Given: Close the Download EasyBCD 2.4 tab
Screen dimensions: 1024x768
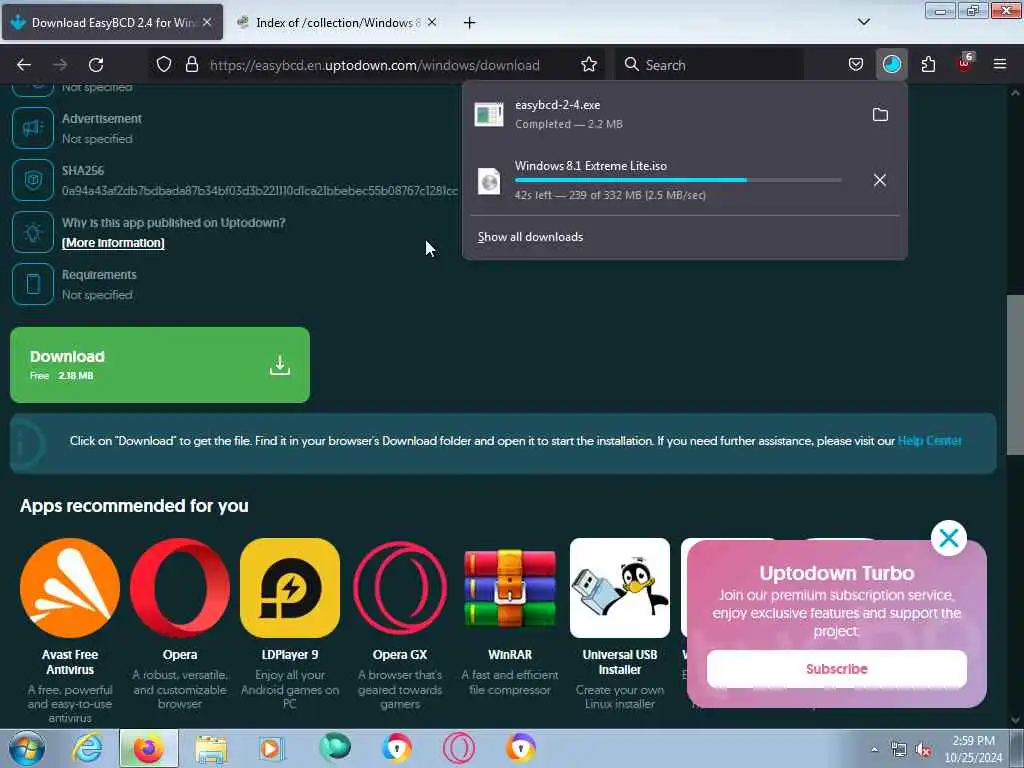Looking at the screenshot, I should (x=207, y=22).
